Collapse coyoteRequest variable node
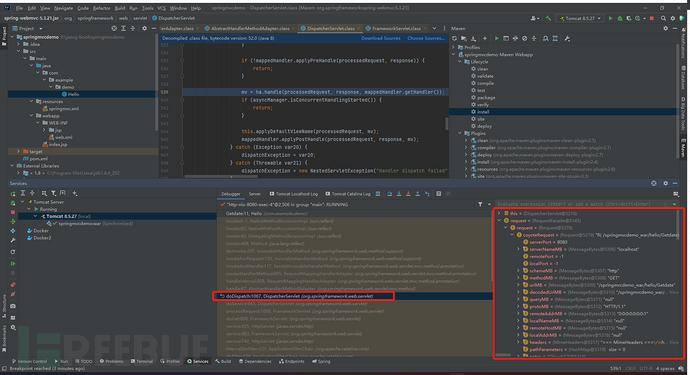 click(512, 235)
